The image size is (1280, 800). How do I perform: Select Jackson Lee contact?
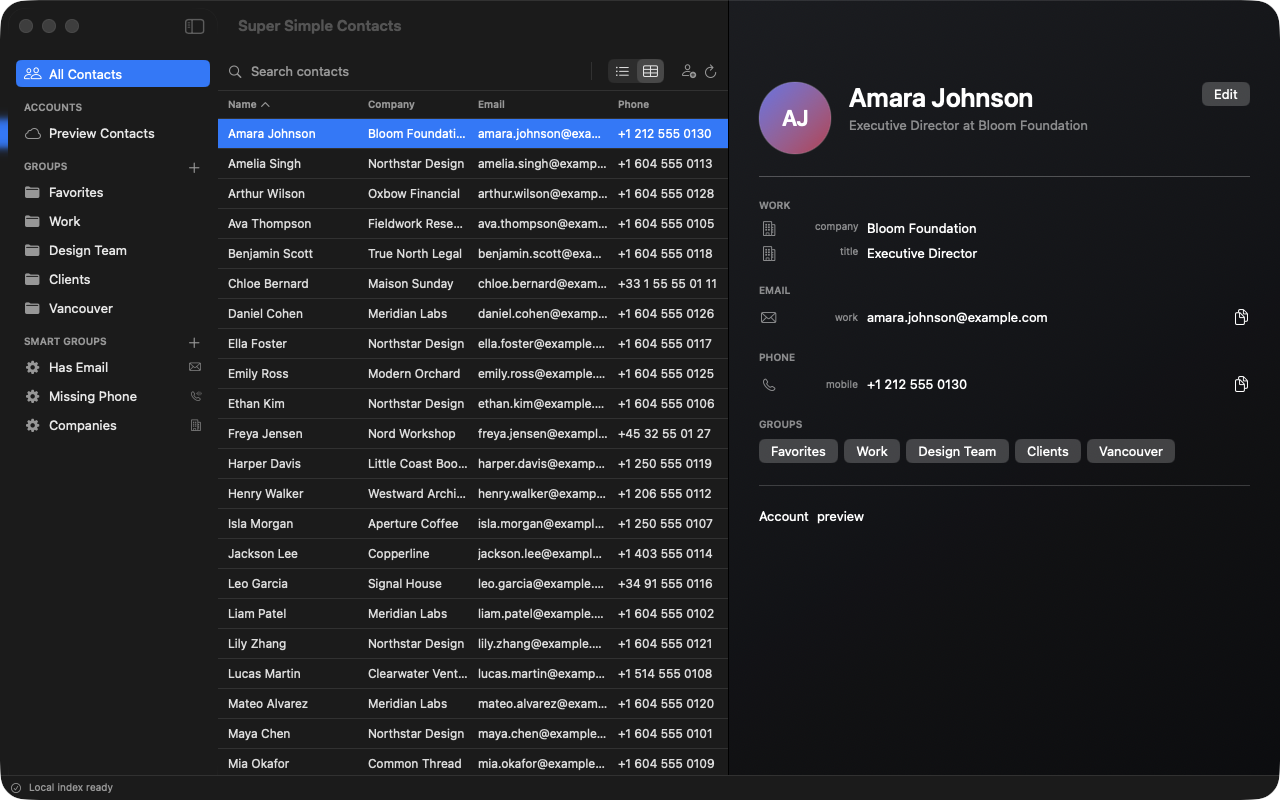473,554
